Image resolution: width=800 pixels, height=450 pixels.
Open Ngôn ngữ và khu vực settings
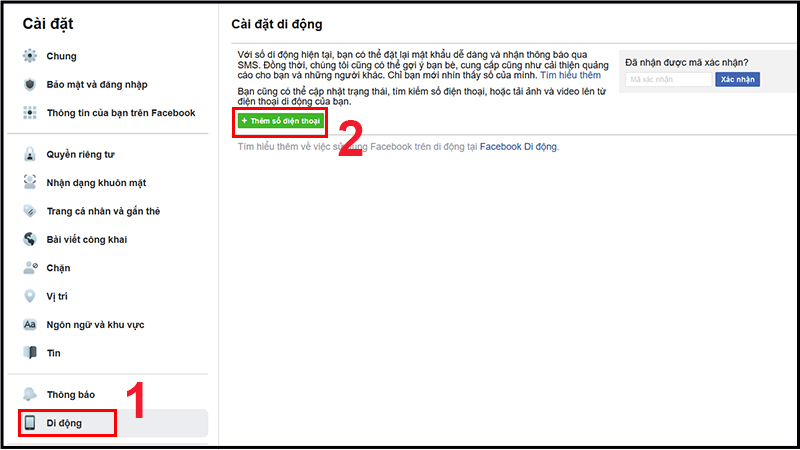point(95,325)
